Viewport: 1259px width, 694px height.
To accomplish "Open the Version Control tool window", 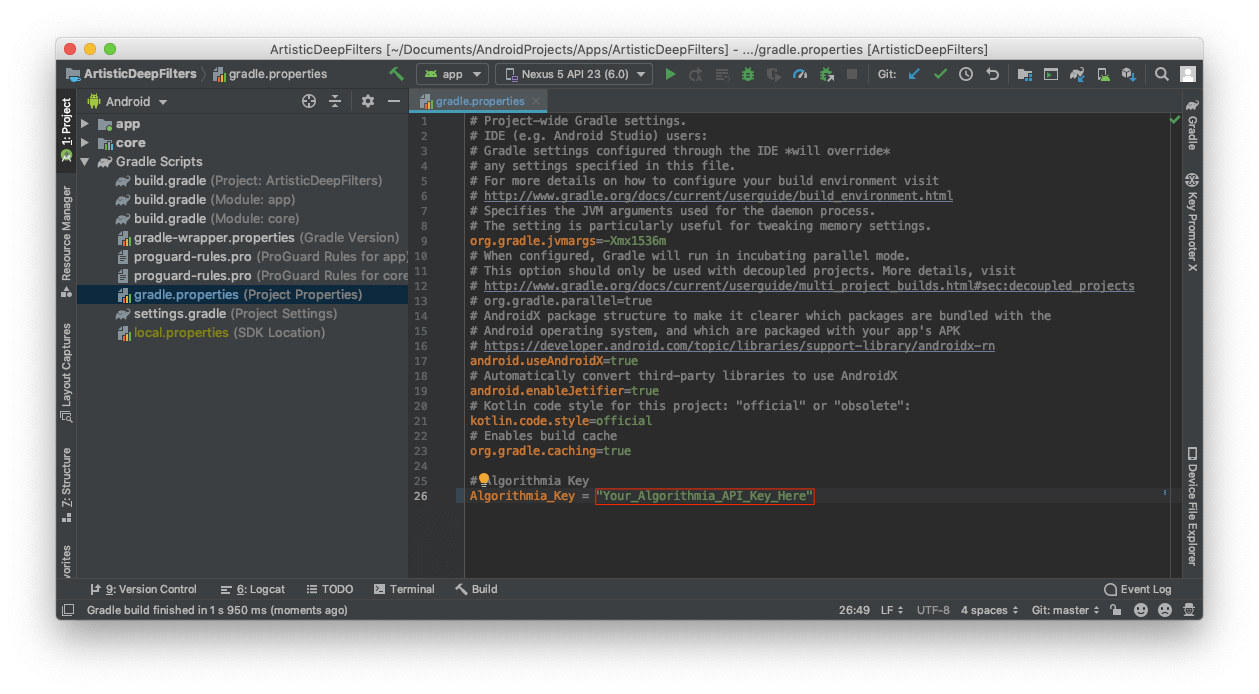I will (144, 589).
